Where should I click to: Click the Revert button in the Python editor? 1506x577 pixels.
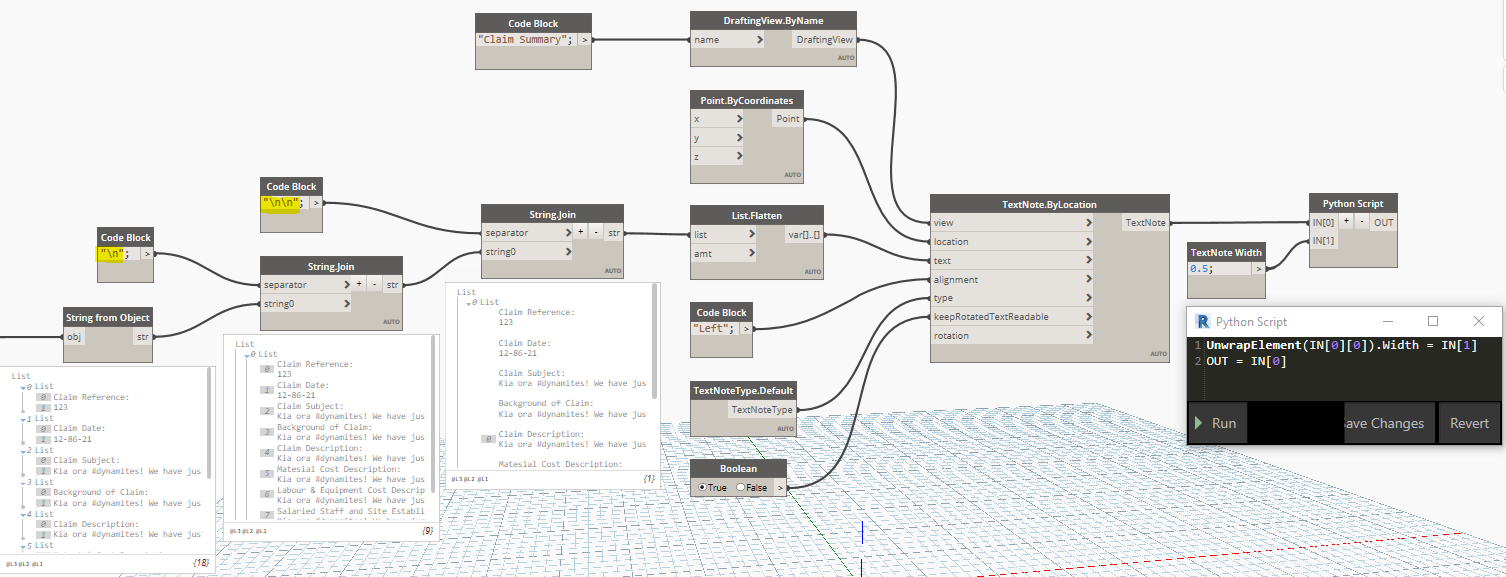[1469, 423]
